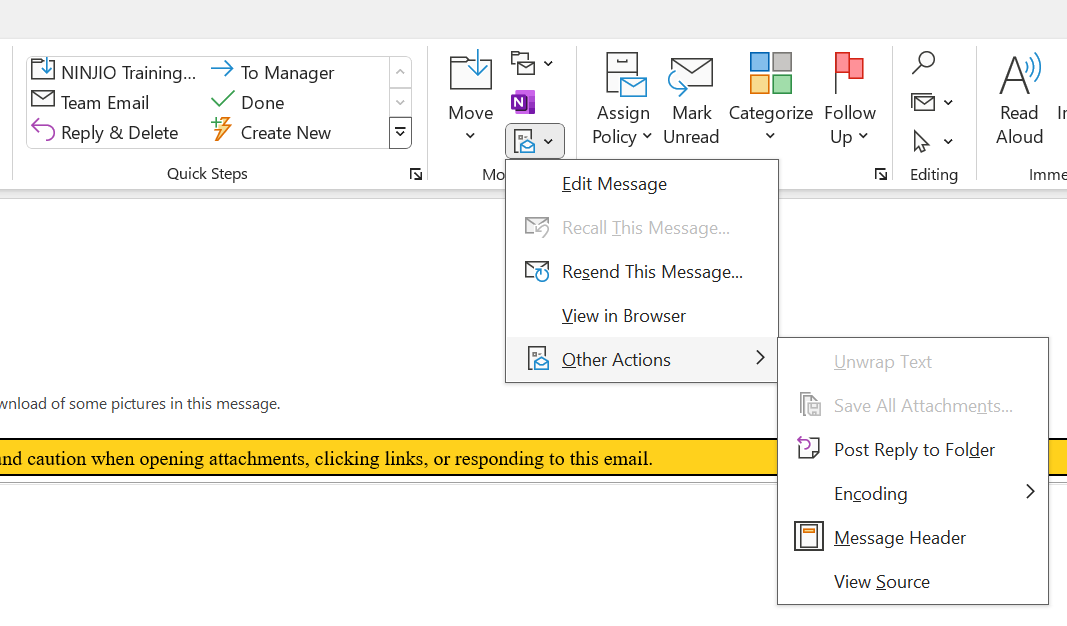Click the Move to folder icon
Screen dimensions: 1067x626
[470, 74]
